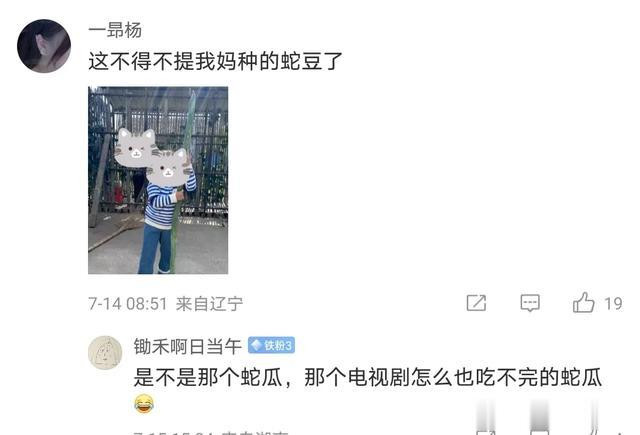The image size is (640, 435).
Task: Tap the forward icon on 一昂杨's comment
Action: pyautogui.click(x=476, y=303)
